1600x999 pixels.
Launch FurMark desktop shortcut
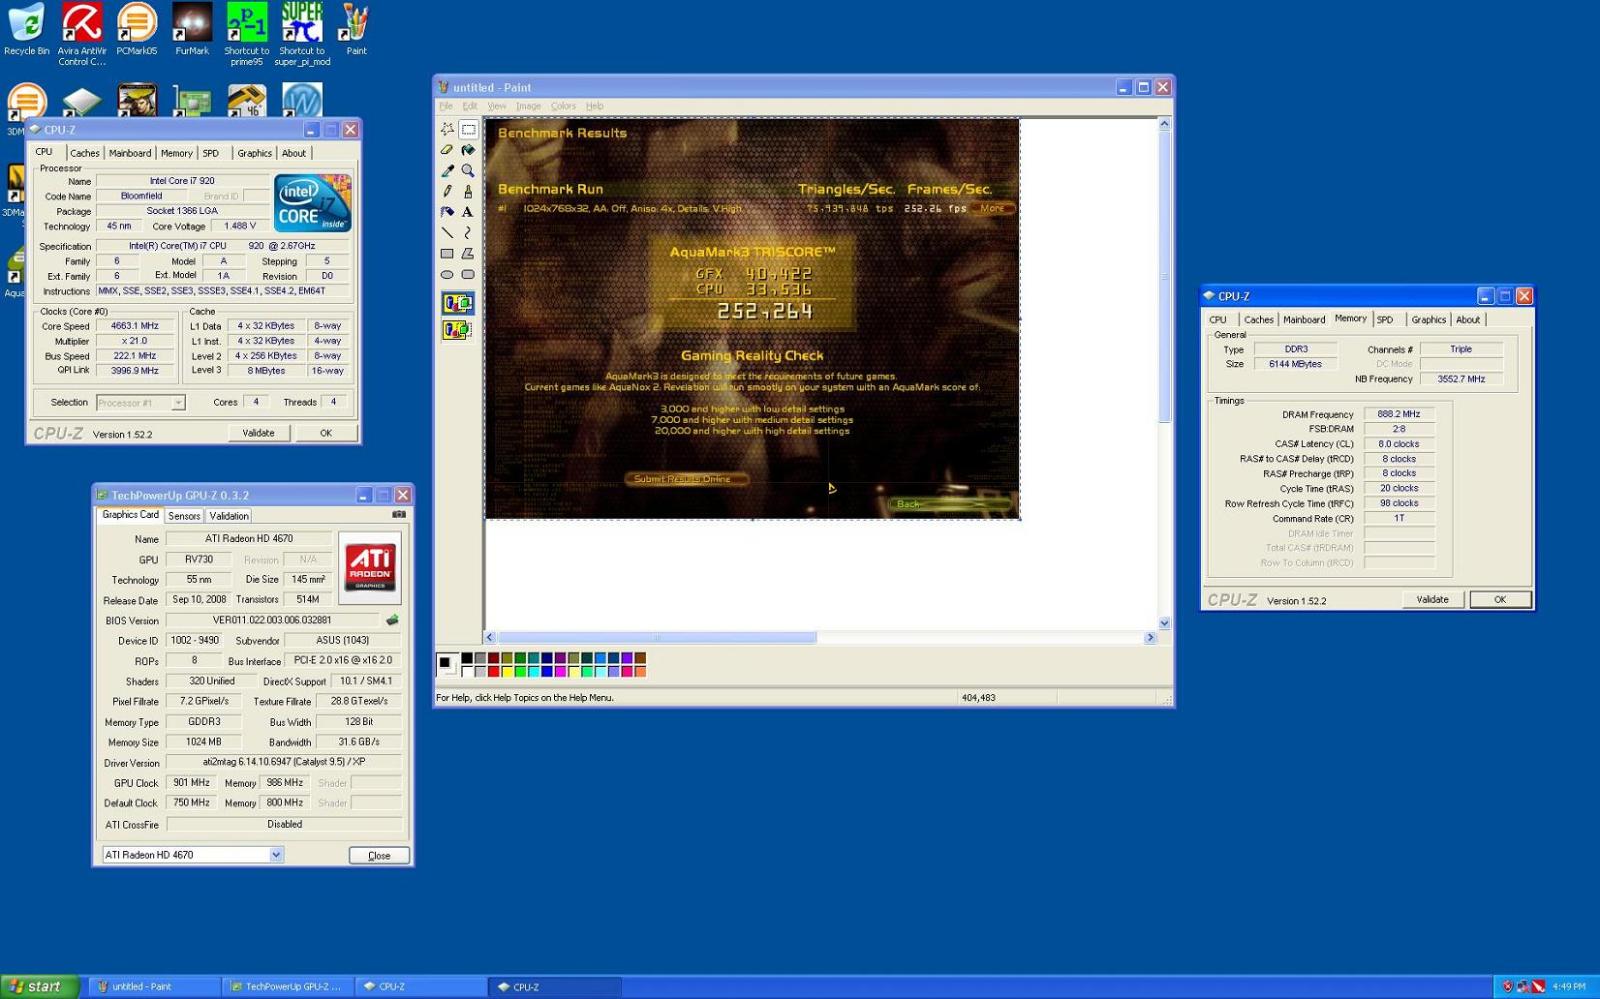(x=192, y=30)
